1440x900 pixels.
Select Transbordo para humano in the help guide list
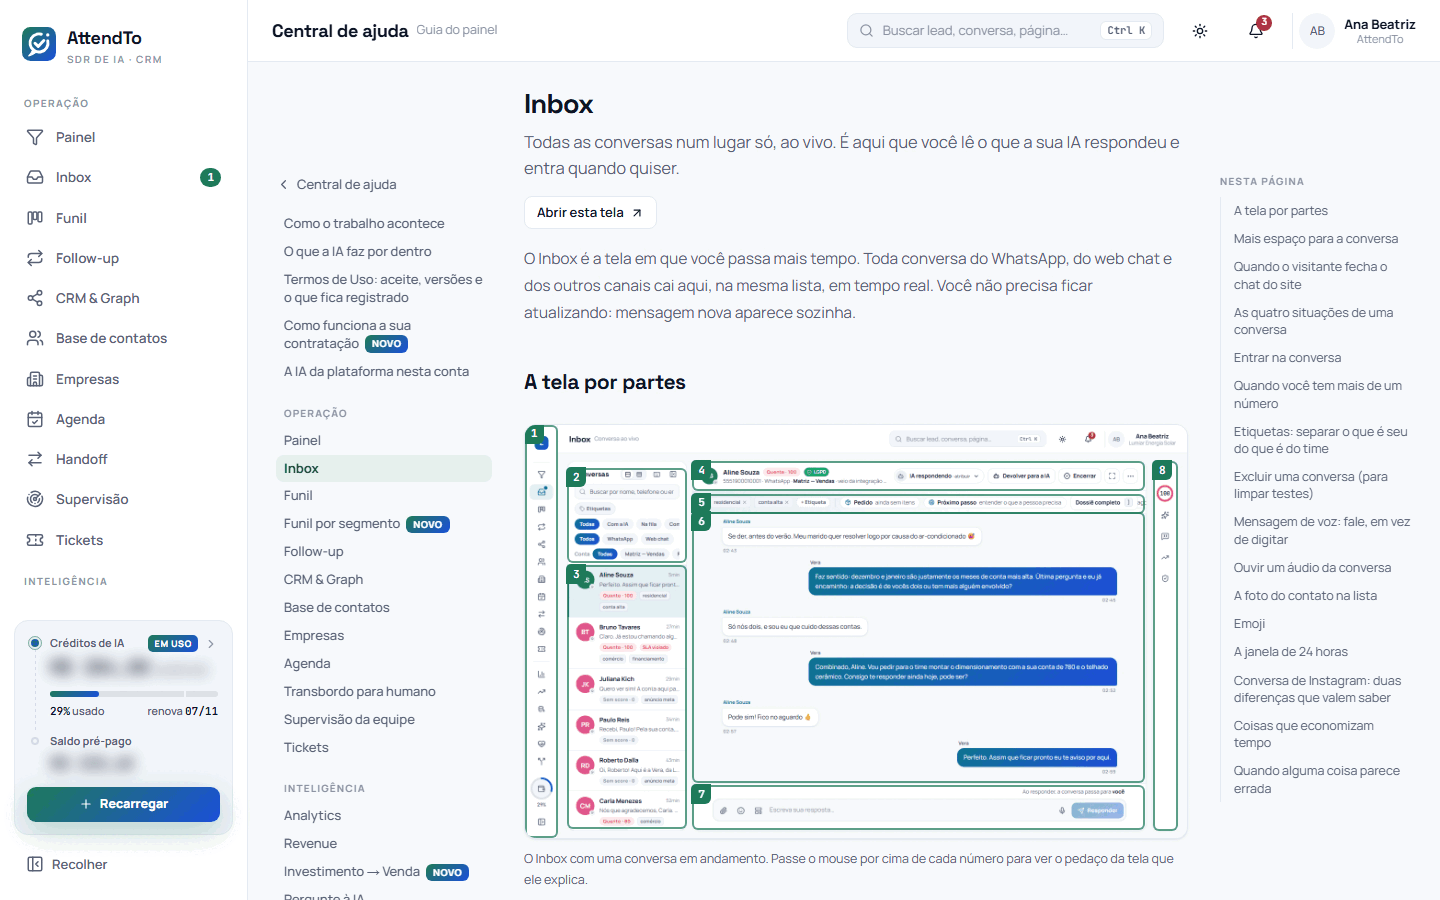tap(360, 691)
